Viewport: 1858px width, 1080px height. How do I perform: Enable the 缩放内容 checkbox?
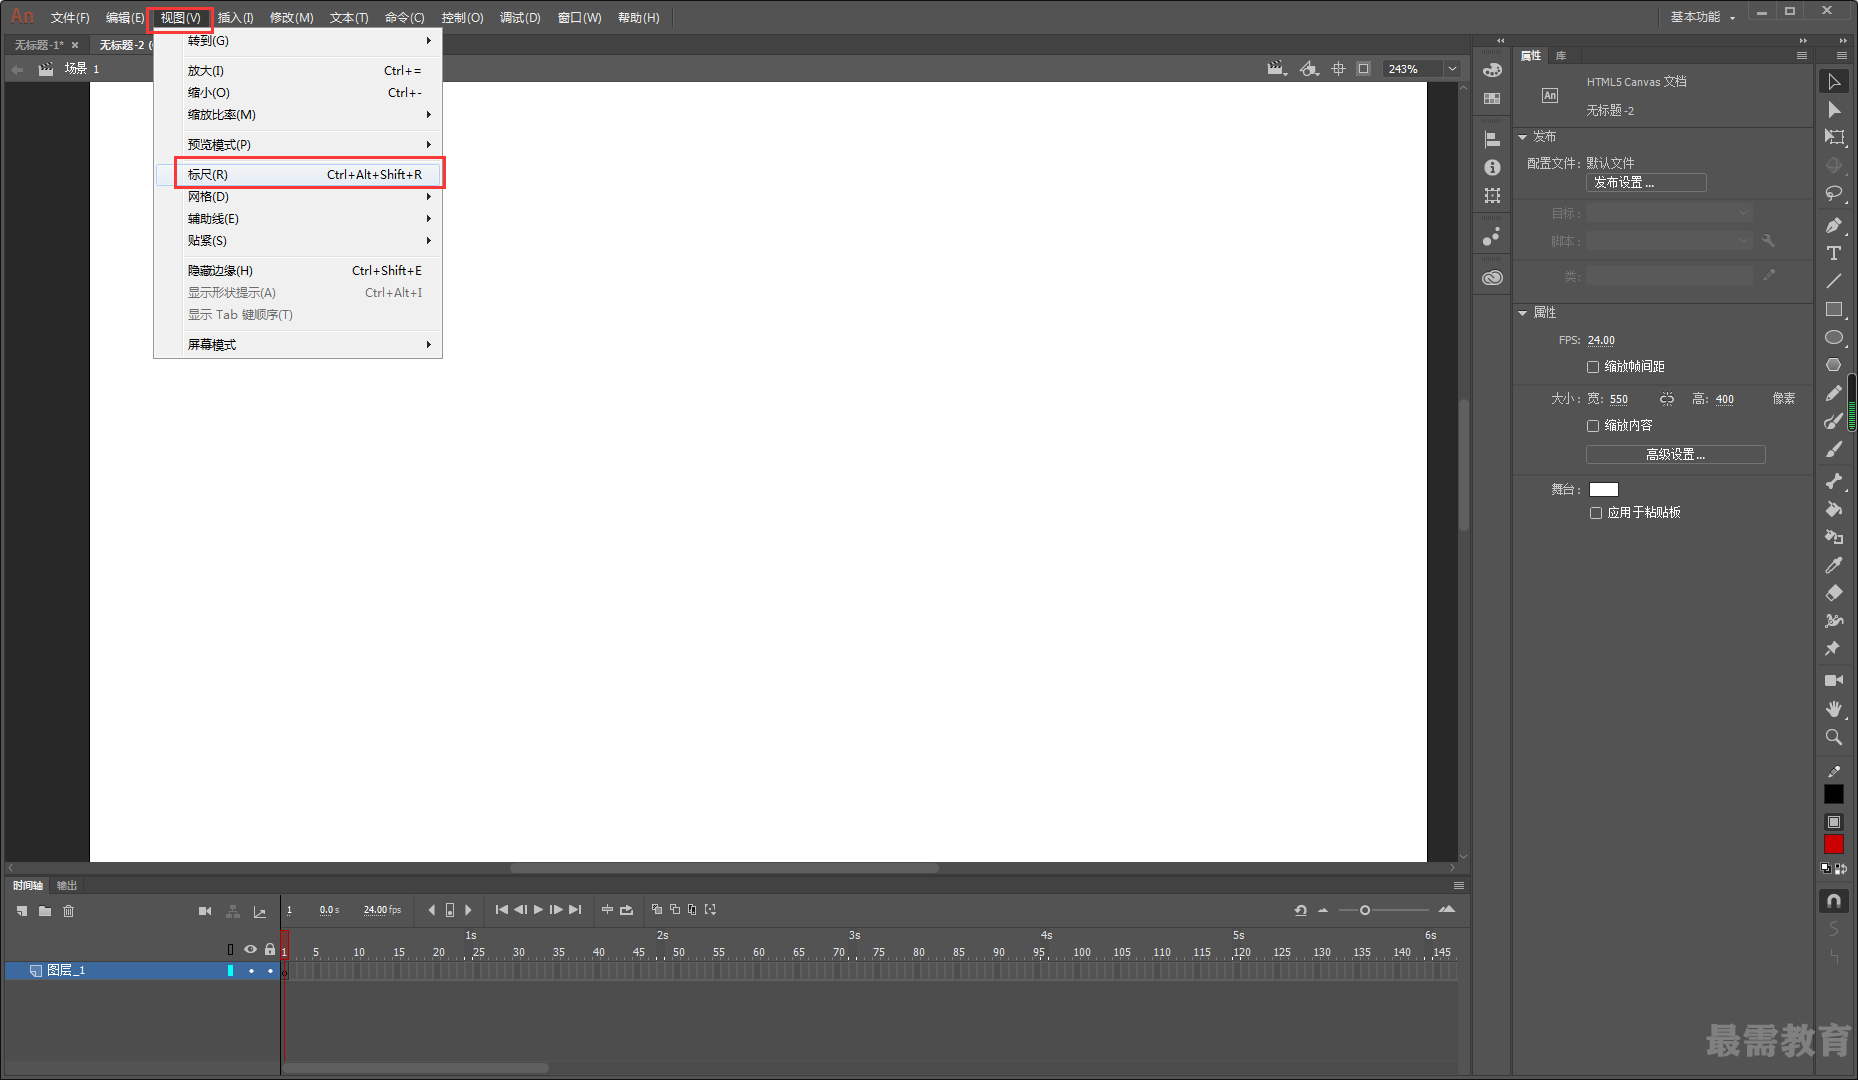click(x=1593, y=426)
